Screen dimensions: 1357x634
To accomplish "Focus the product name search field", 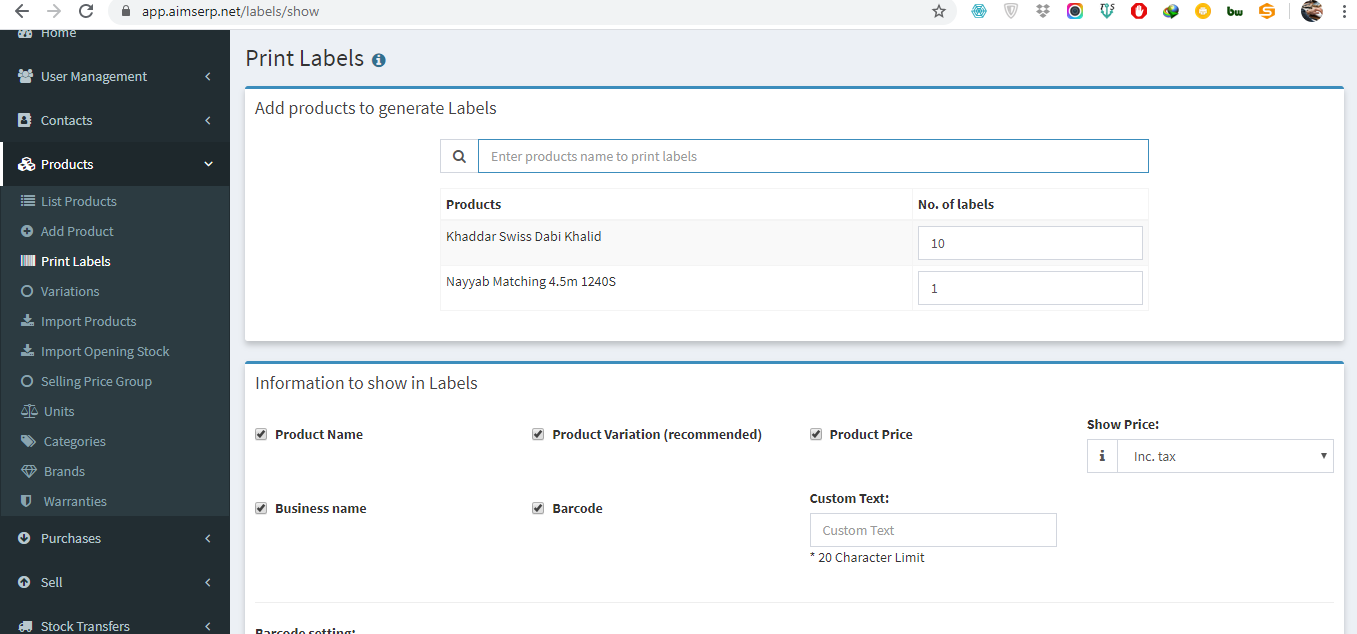I will tap(812, 156).
